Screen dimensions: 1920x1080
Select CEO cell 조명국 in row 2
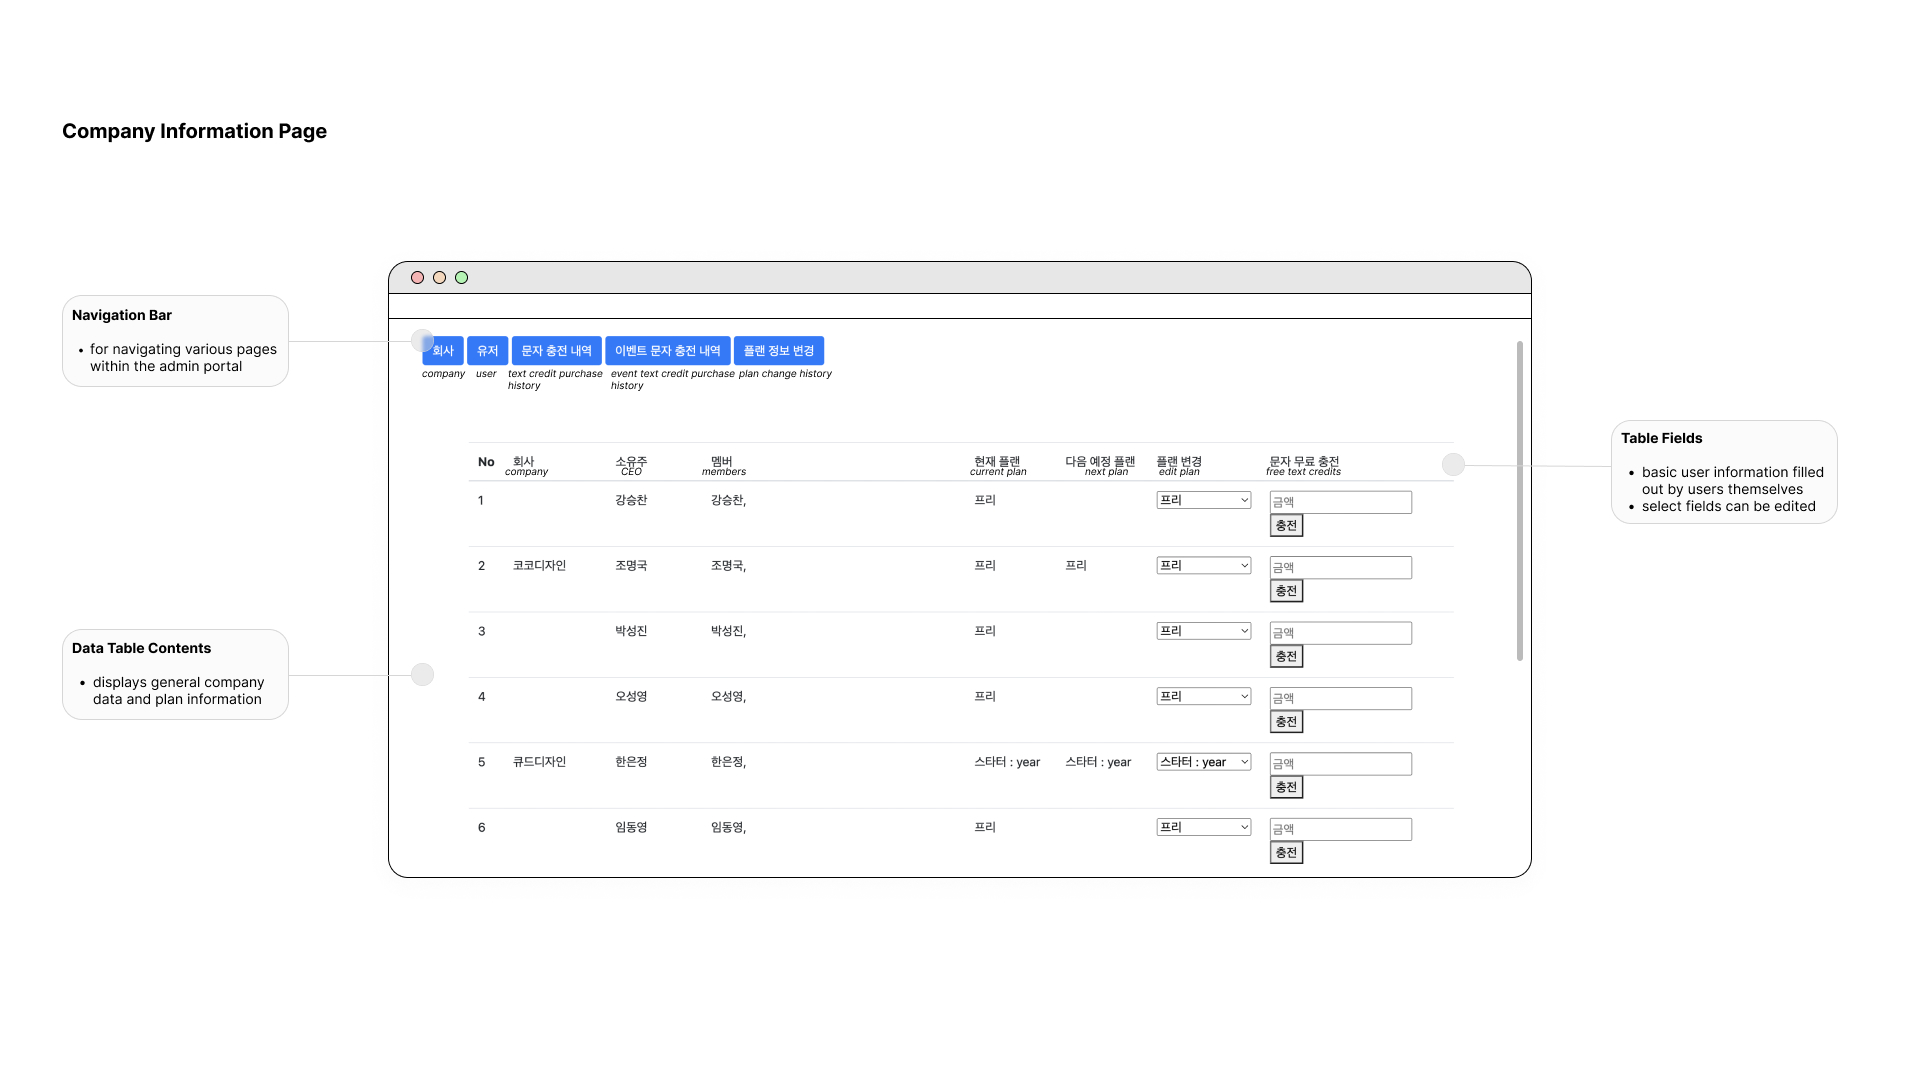click(631, 566)
